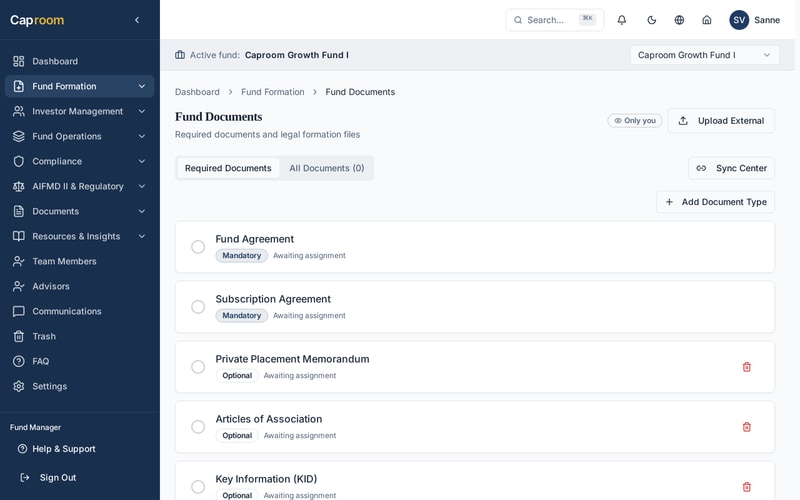
Task: Toggle dark mode moon icon
Action: pyautogui.click(x=652, y=20)
